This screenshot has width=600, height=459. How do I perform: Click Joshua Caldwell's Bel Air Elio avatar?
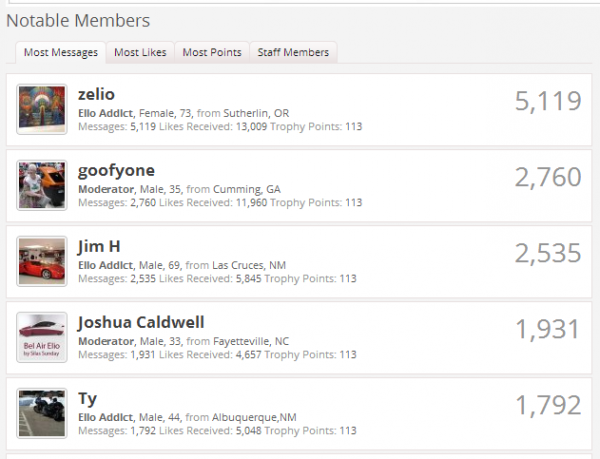coord(42,337)
